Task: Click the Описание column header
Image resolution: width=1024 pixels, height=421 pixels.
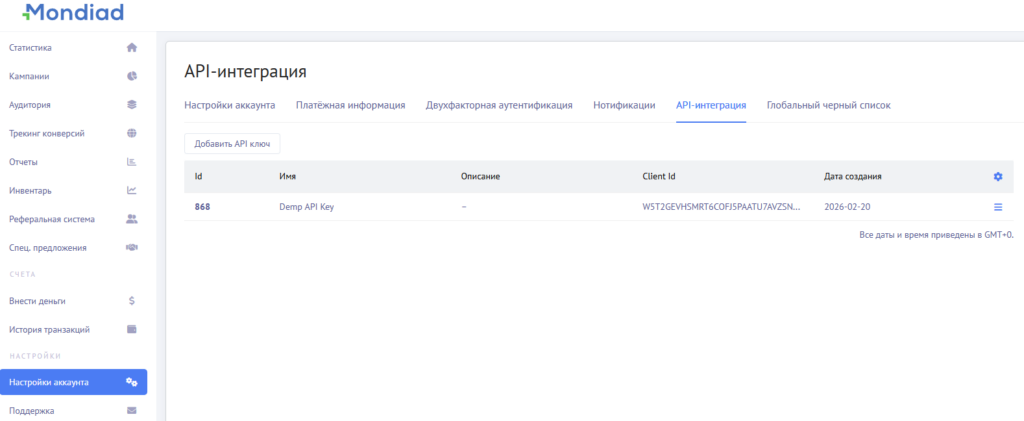Action: tap(481, 177)
